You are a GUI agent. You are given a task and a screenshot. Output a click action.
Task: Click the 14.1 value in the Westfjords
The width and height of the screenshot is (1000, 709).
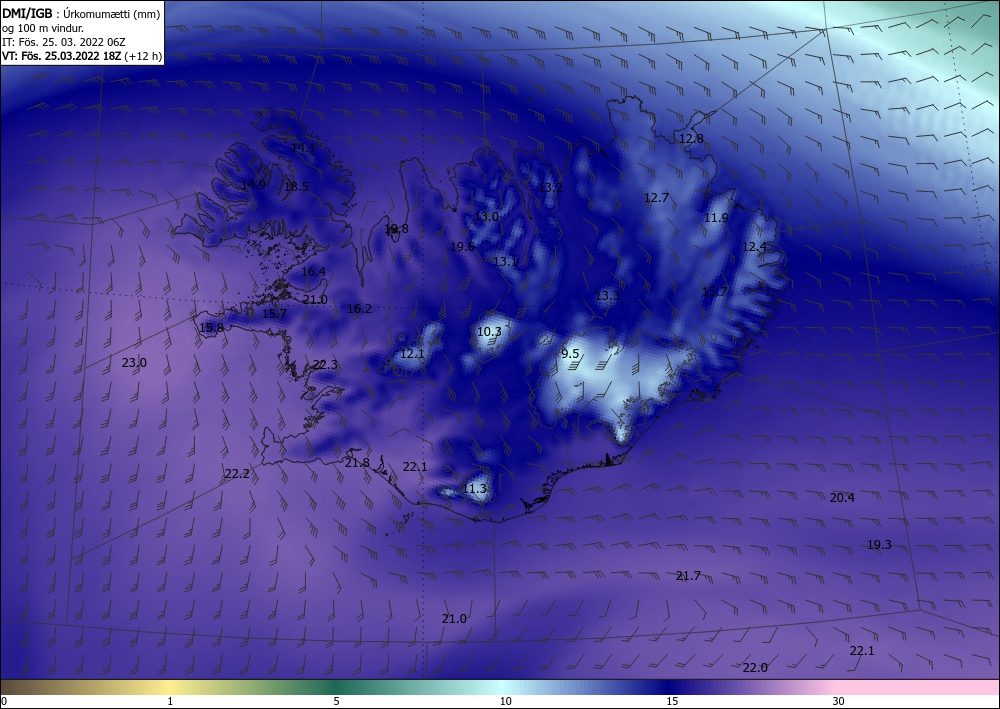[303, 148]
